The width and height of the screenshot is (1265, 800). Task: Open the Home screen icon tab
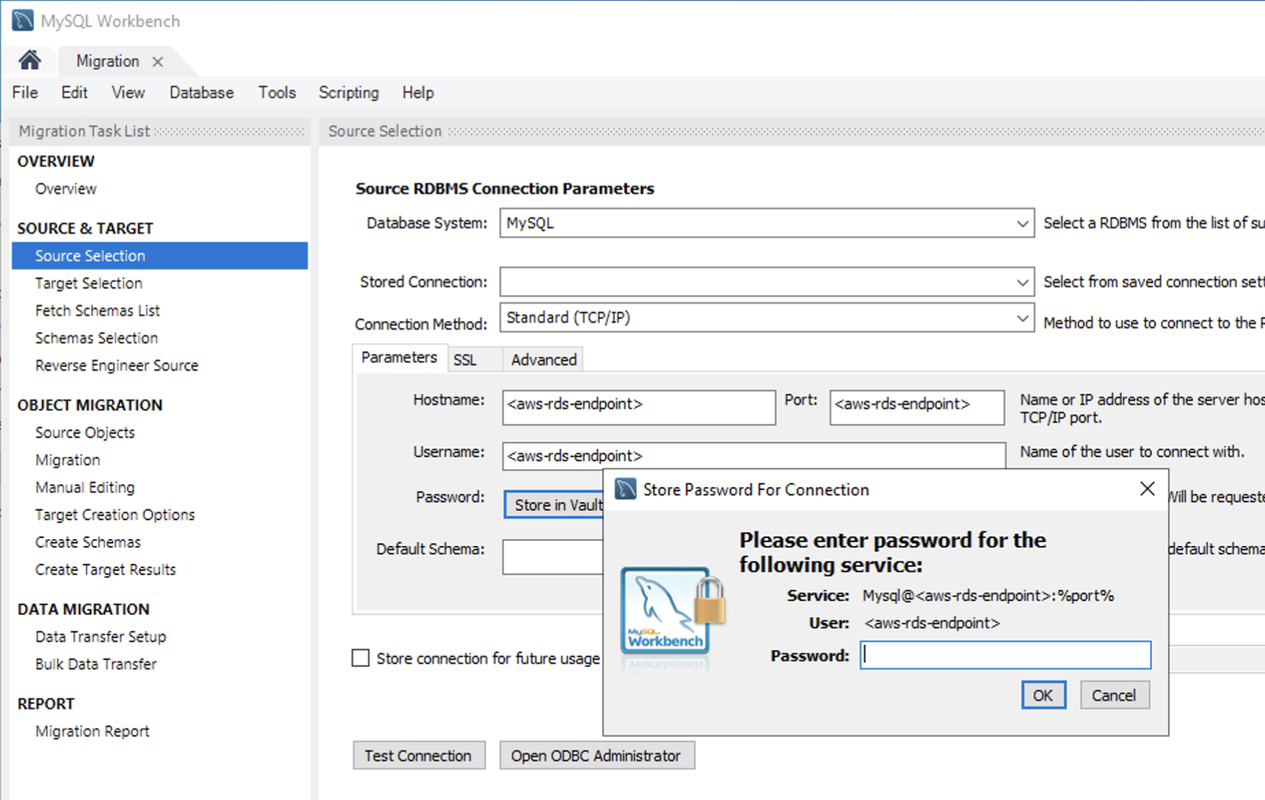click(30, 60)
